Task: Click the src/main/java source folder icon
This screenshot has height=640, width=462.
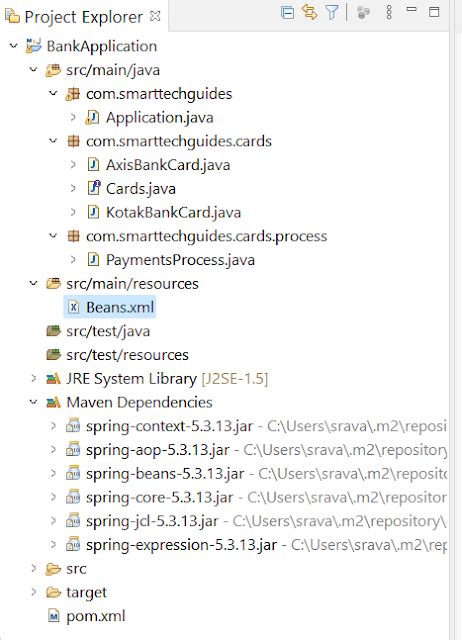Action: pyautogui.click(x=53, y=70)
